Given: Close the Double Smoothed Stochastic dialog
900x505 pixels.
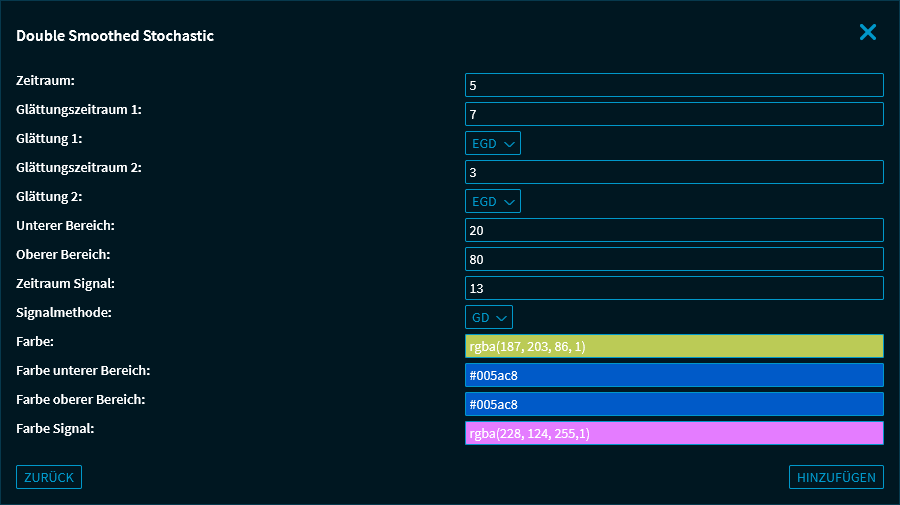Looking at the screenshot, I should point(867,32).
